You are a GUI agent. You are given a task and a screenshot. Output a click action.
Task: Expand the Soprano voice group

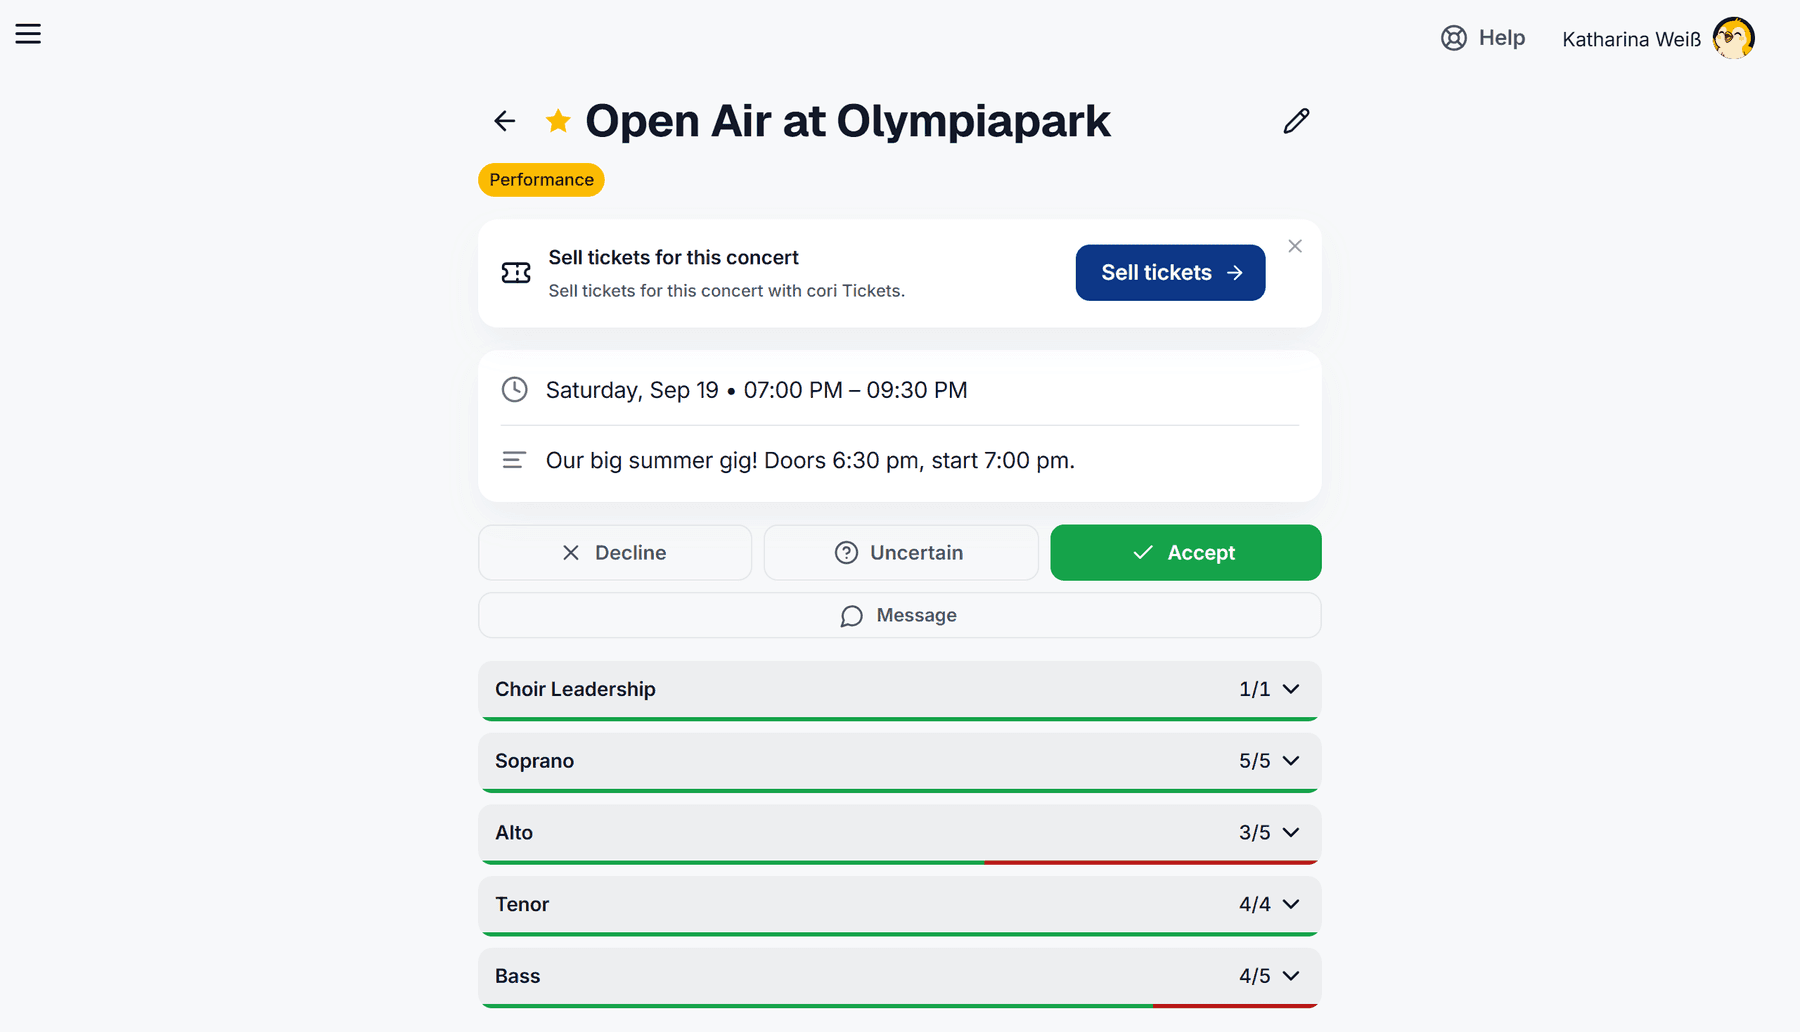pyautogui.click(x=900, y=762)
